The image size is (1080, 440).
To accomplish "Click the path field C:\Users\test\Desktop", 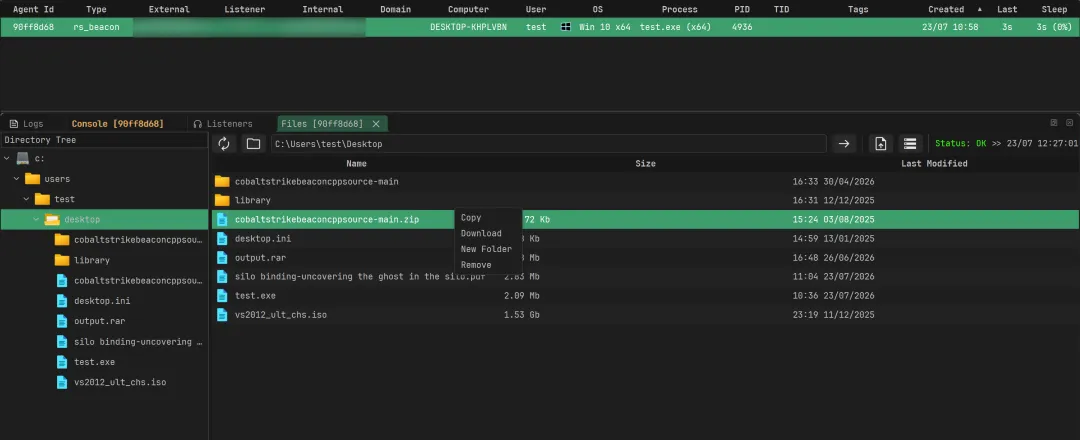I will coord(548,144).
